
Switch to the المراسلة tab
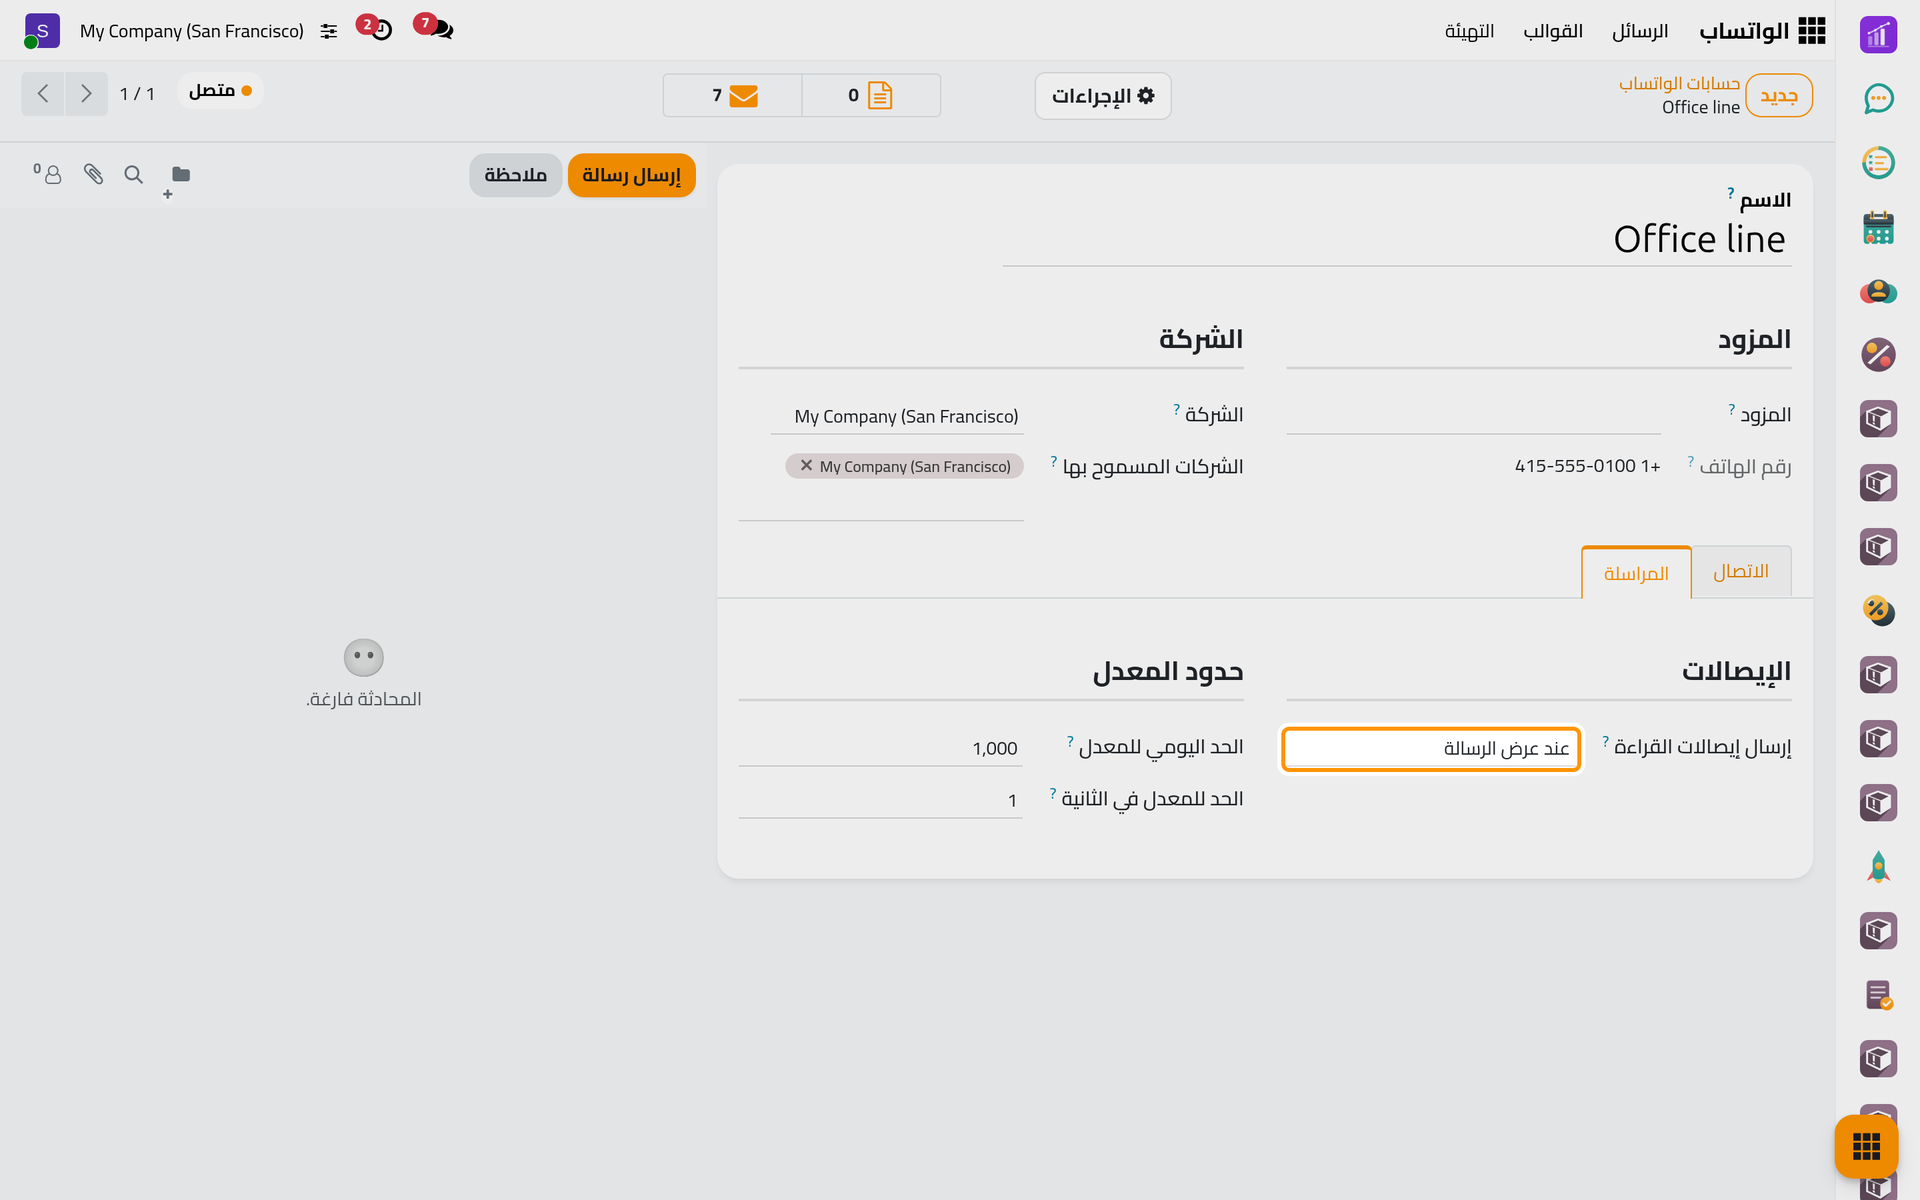[x=1636, y=573]
